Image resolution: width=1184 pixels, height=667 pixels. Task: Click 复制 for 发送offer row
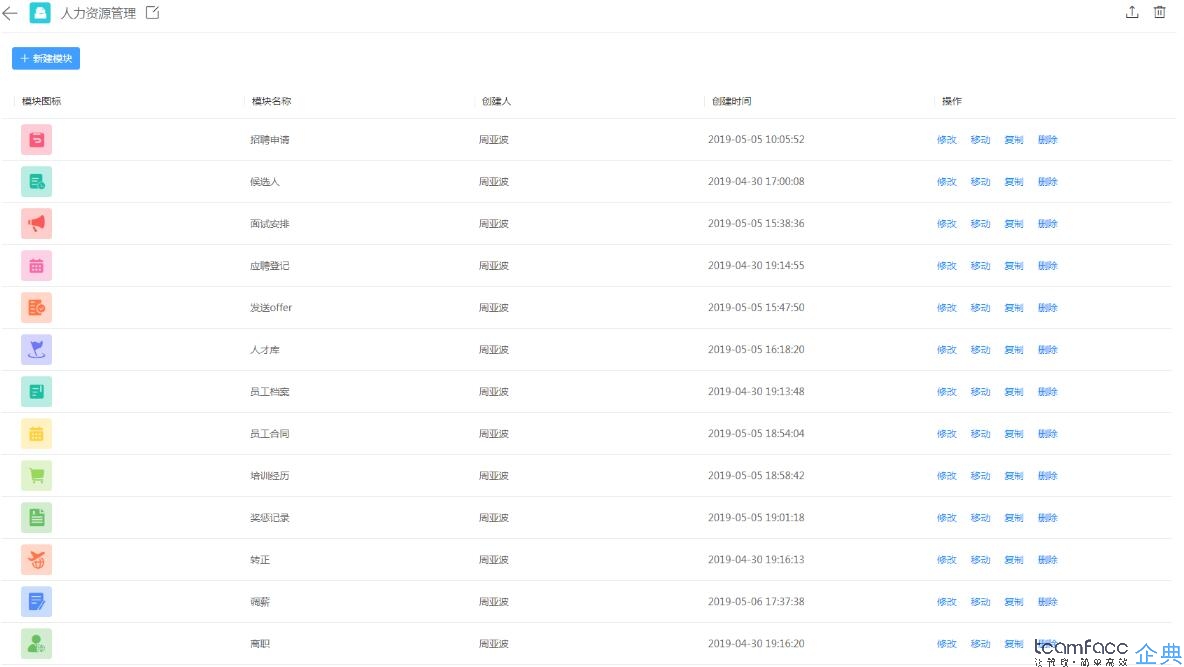[1014, 307]
